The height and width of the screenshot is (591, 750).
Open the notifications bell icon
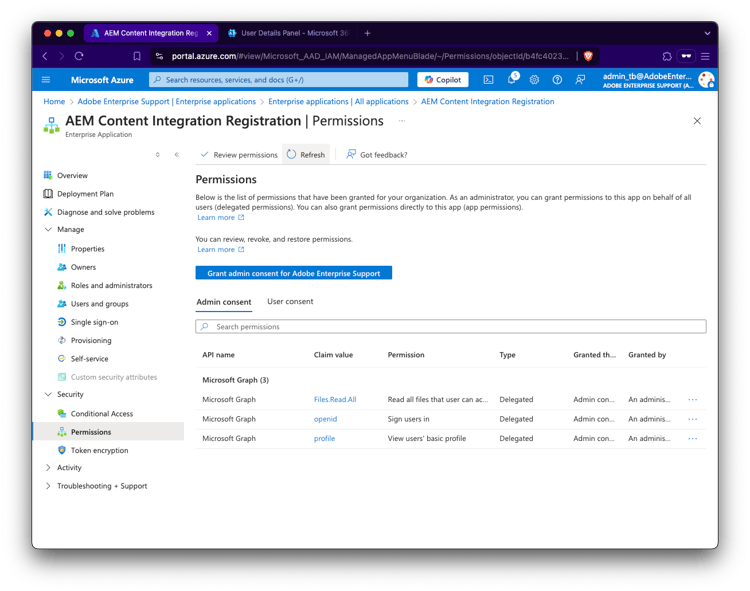click(512, 79)
